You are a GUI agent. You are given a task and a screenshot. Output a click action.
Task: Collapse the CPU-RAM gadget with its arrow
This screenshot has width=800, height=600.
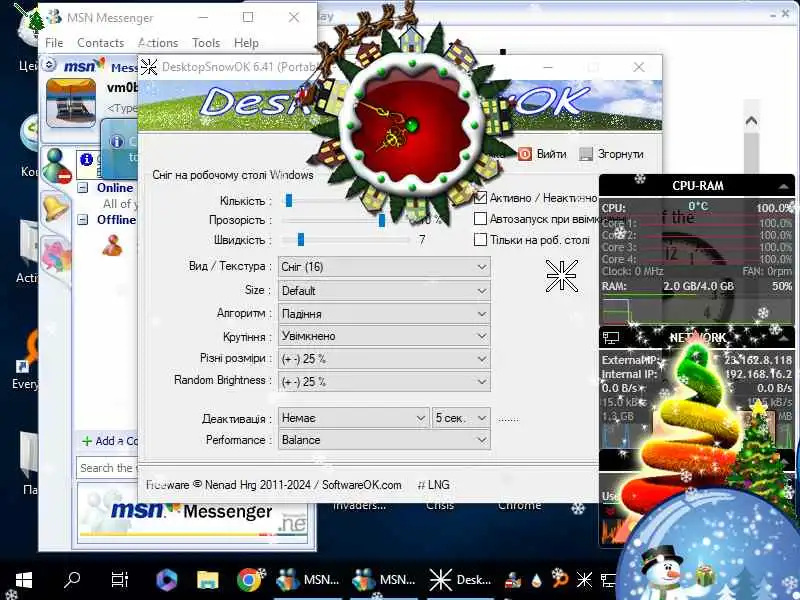click(x=783, y=187)
